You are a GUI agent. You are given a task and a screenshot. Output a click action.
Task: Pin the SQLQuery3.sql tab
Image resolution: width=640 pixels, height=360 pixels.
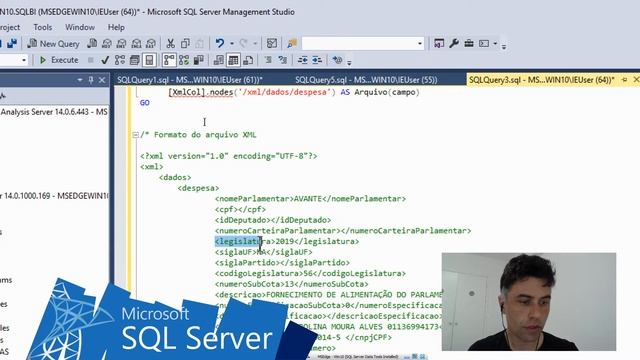pyautogui.click(x=624, y=80)
